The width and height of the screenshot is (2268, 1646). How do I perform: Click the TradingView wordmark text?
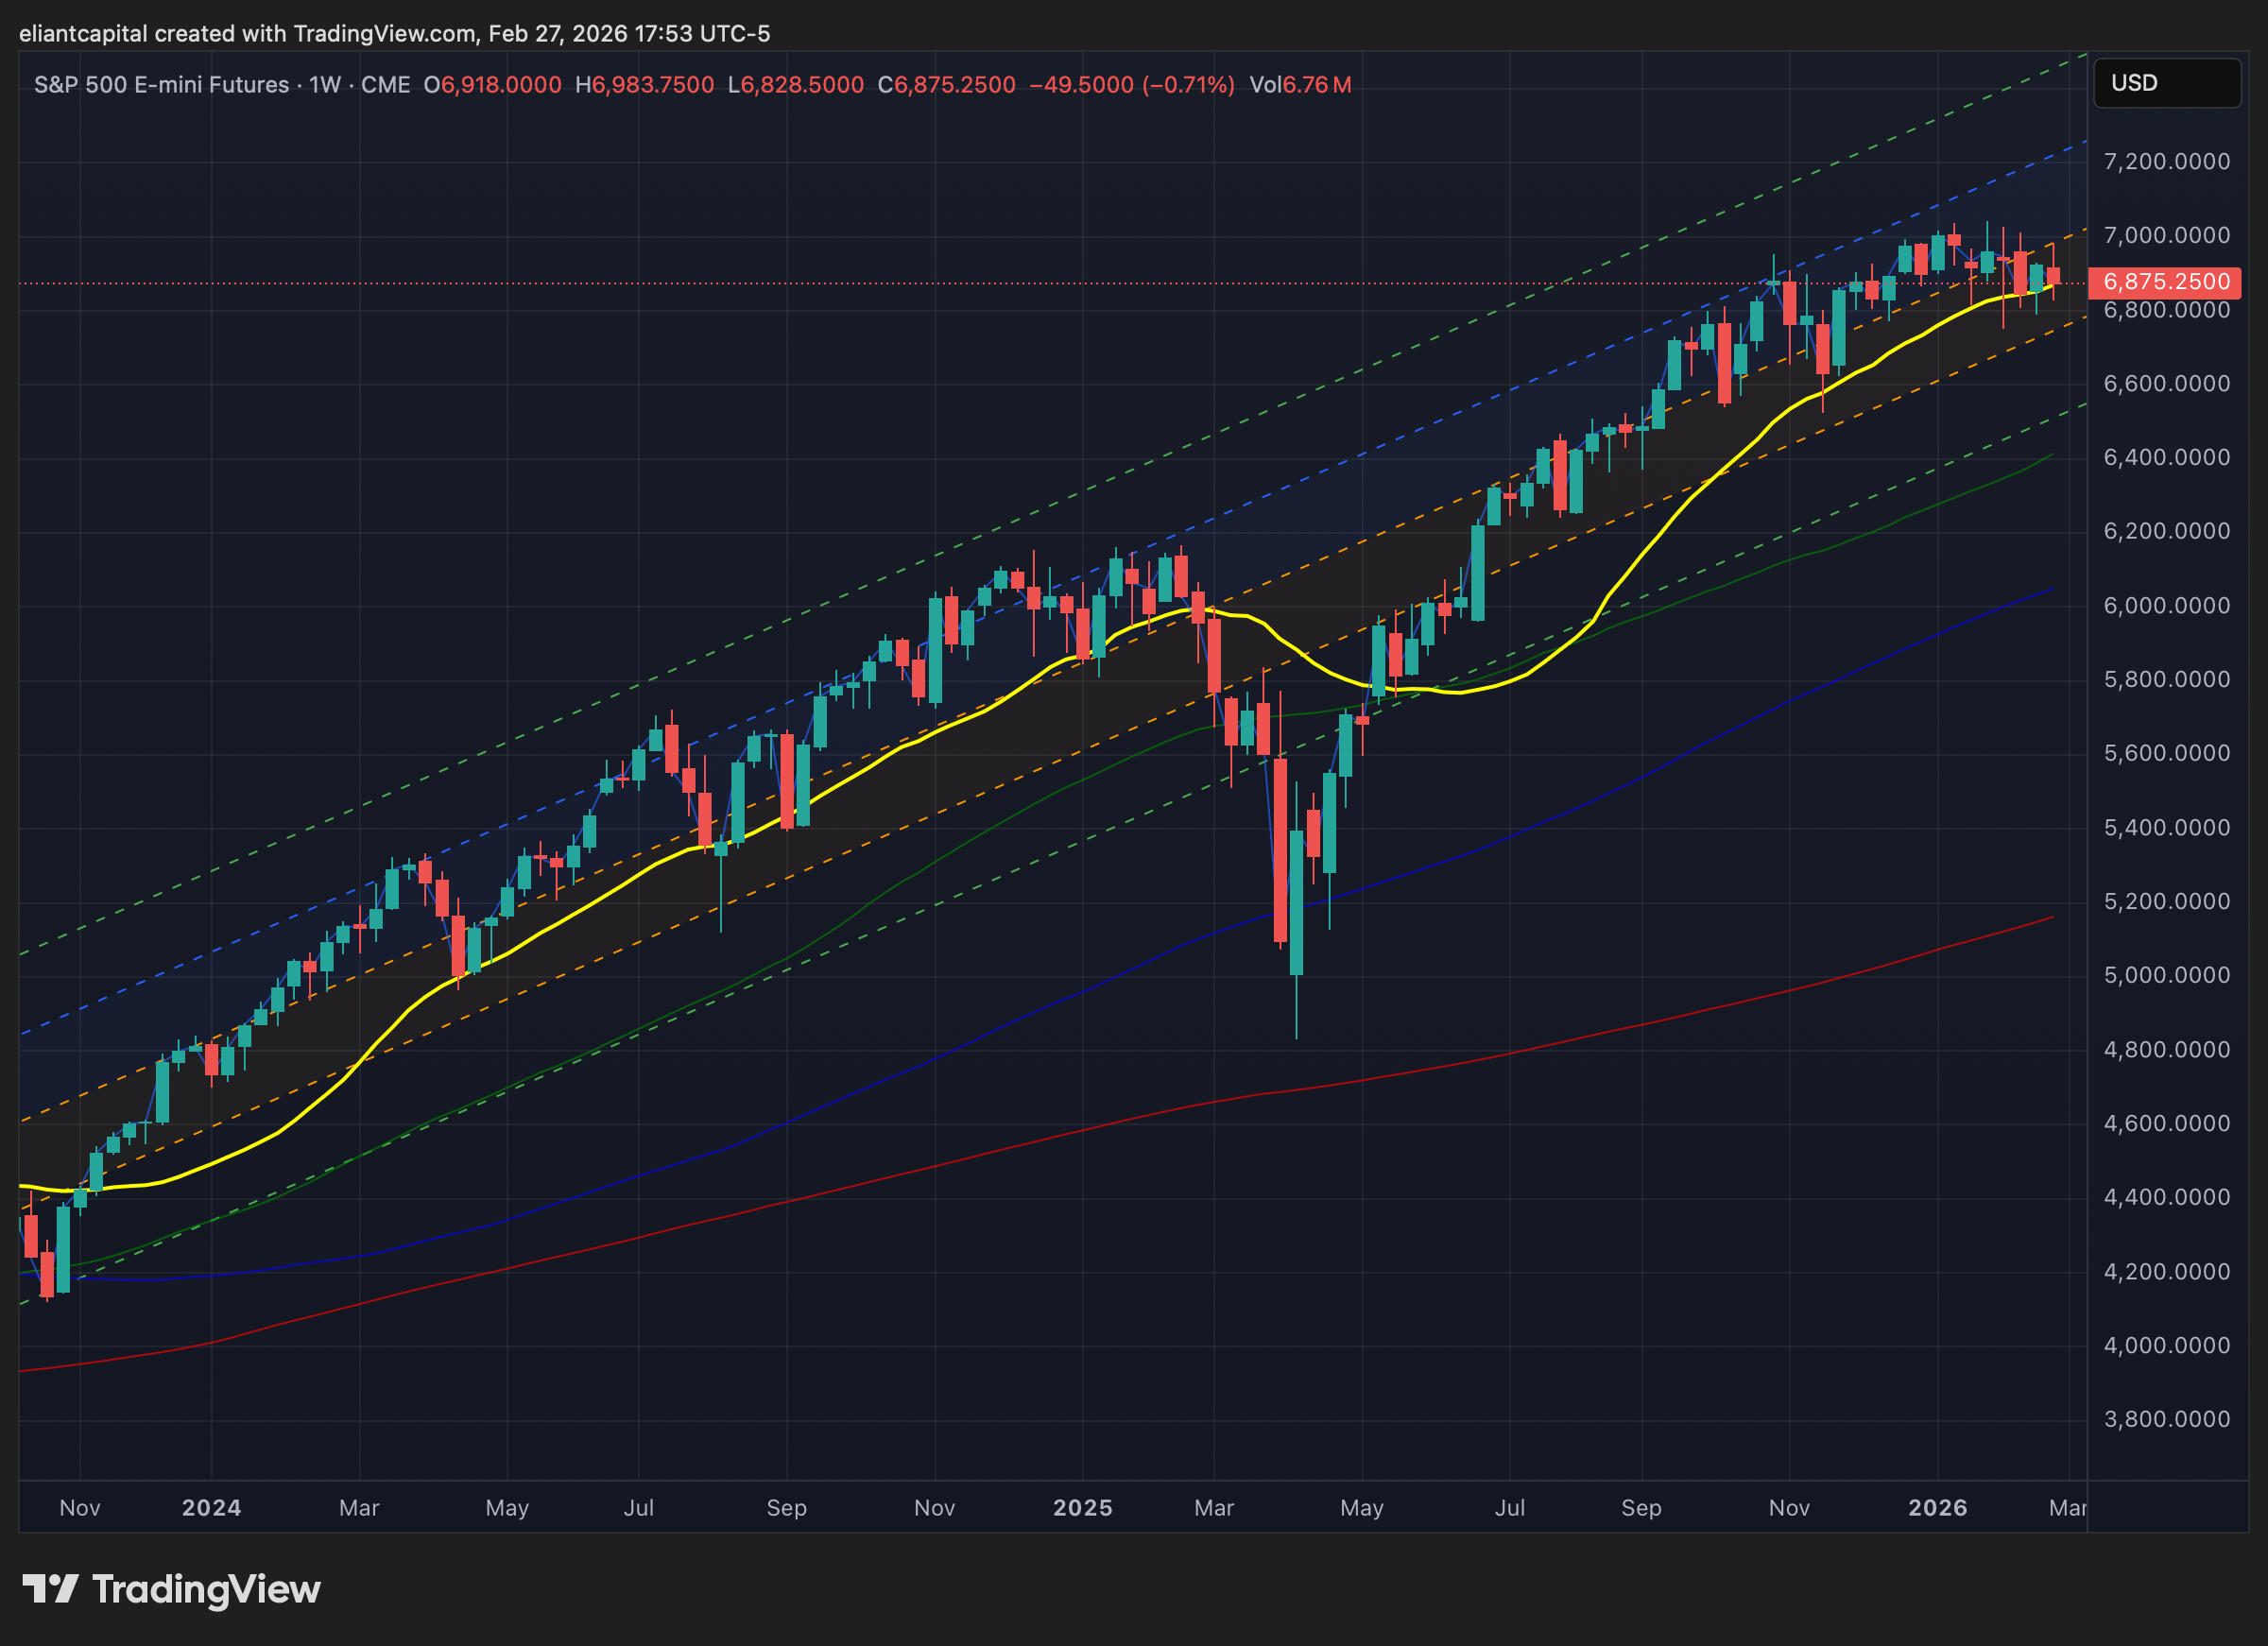tap(206, 1589)
